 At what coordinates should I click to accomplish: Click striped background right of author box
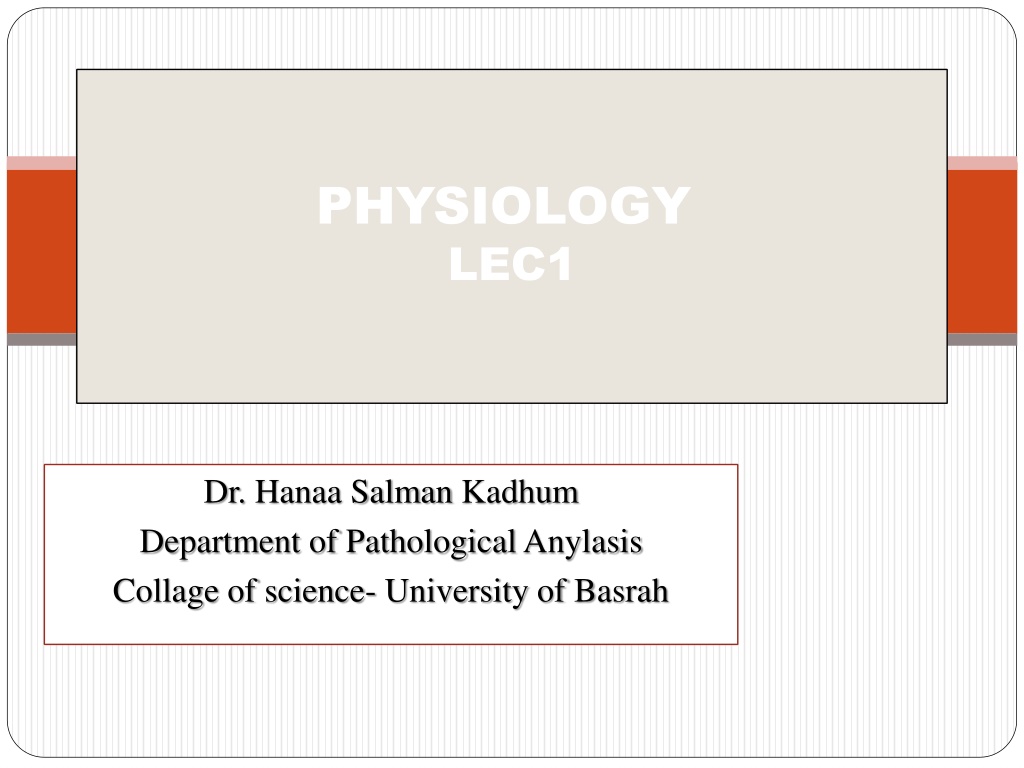(x=875, y=555)
